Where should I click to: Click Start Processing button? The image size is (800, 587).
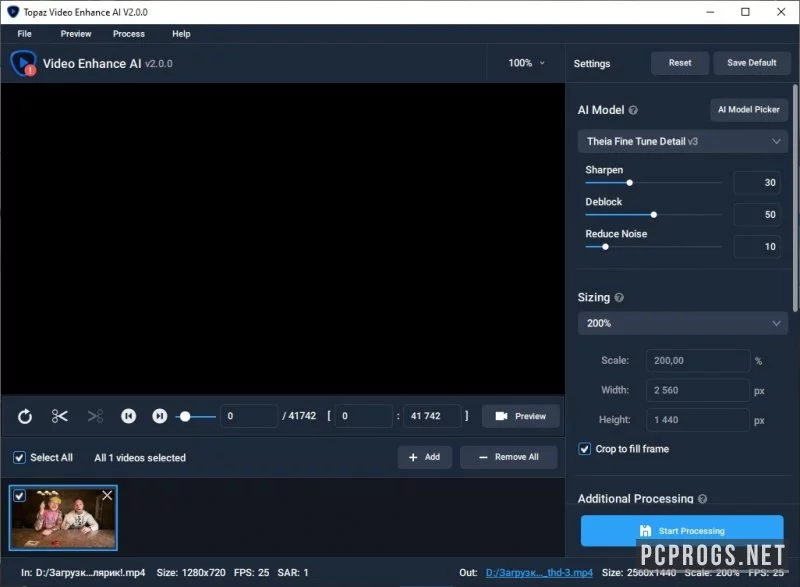682,531
